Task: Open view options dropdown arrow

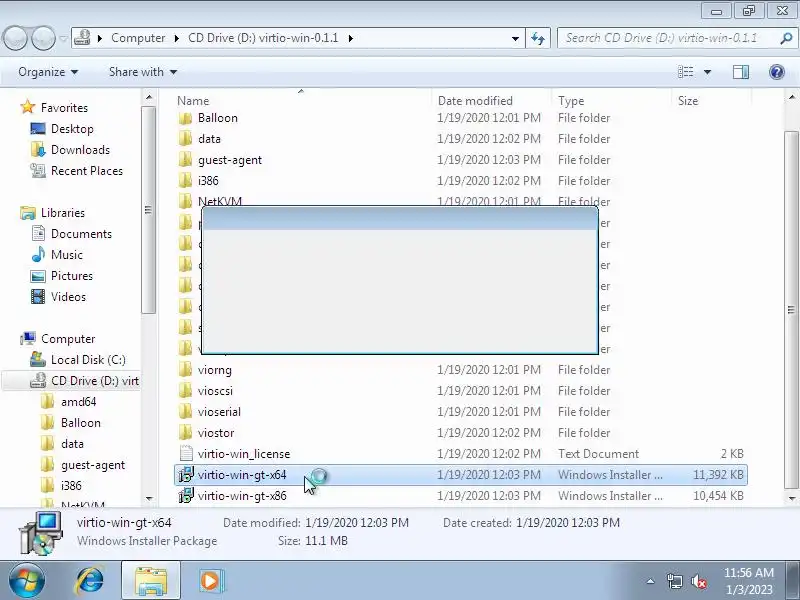Action: tap(708, 72)
